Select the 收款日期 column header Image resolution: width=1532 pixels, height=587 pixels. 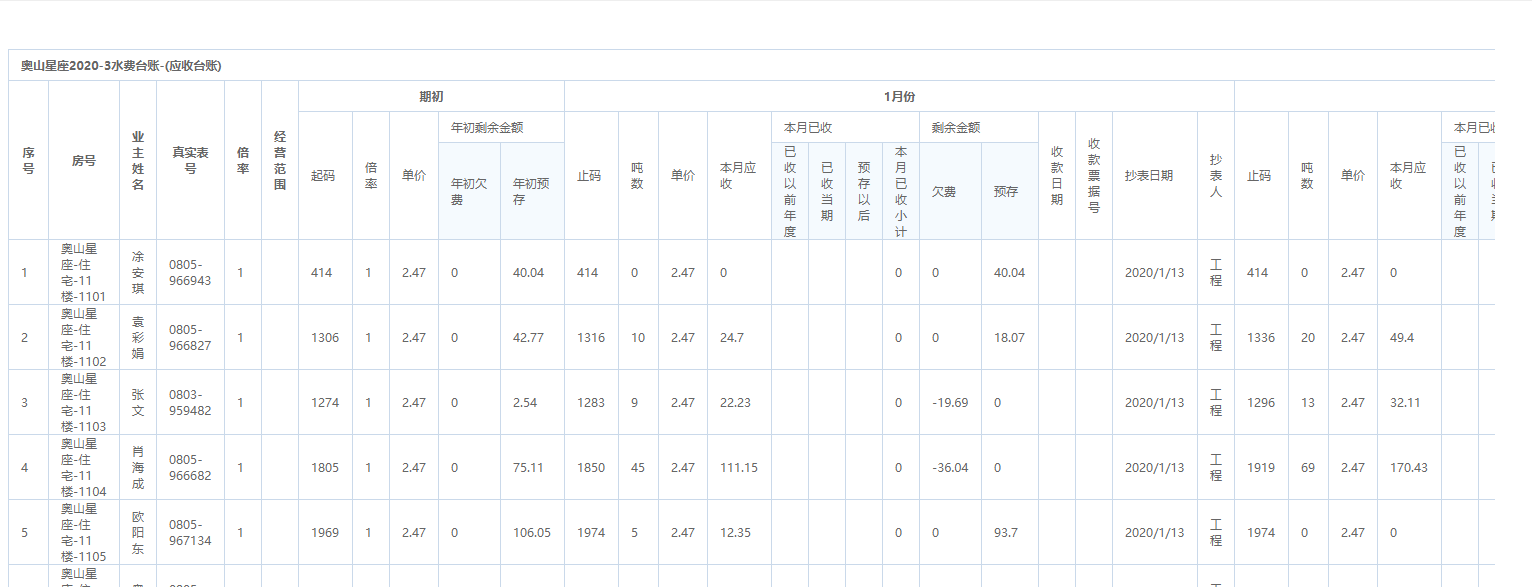click(x=1057, y=175)
